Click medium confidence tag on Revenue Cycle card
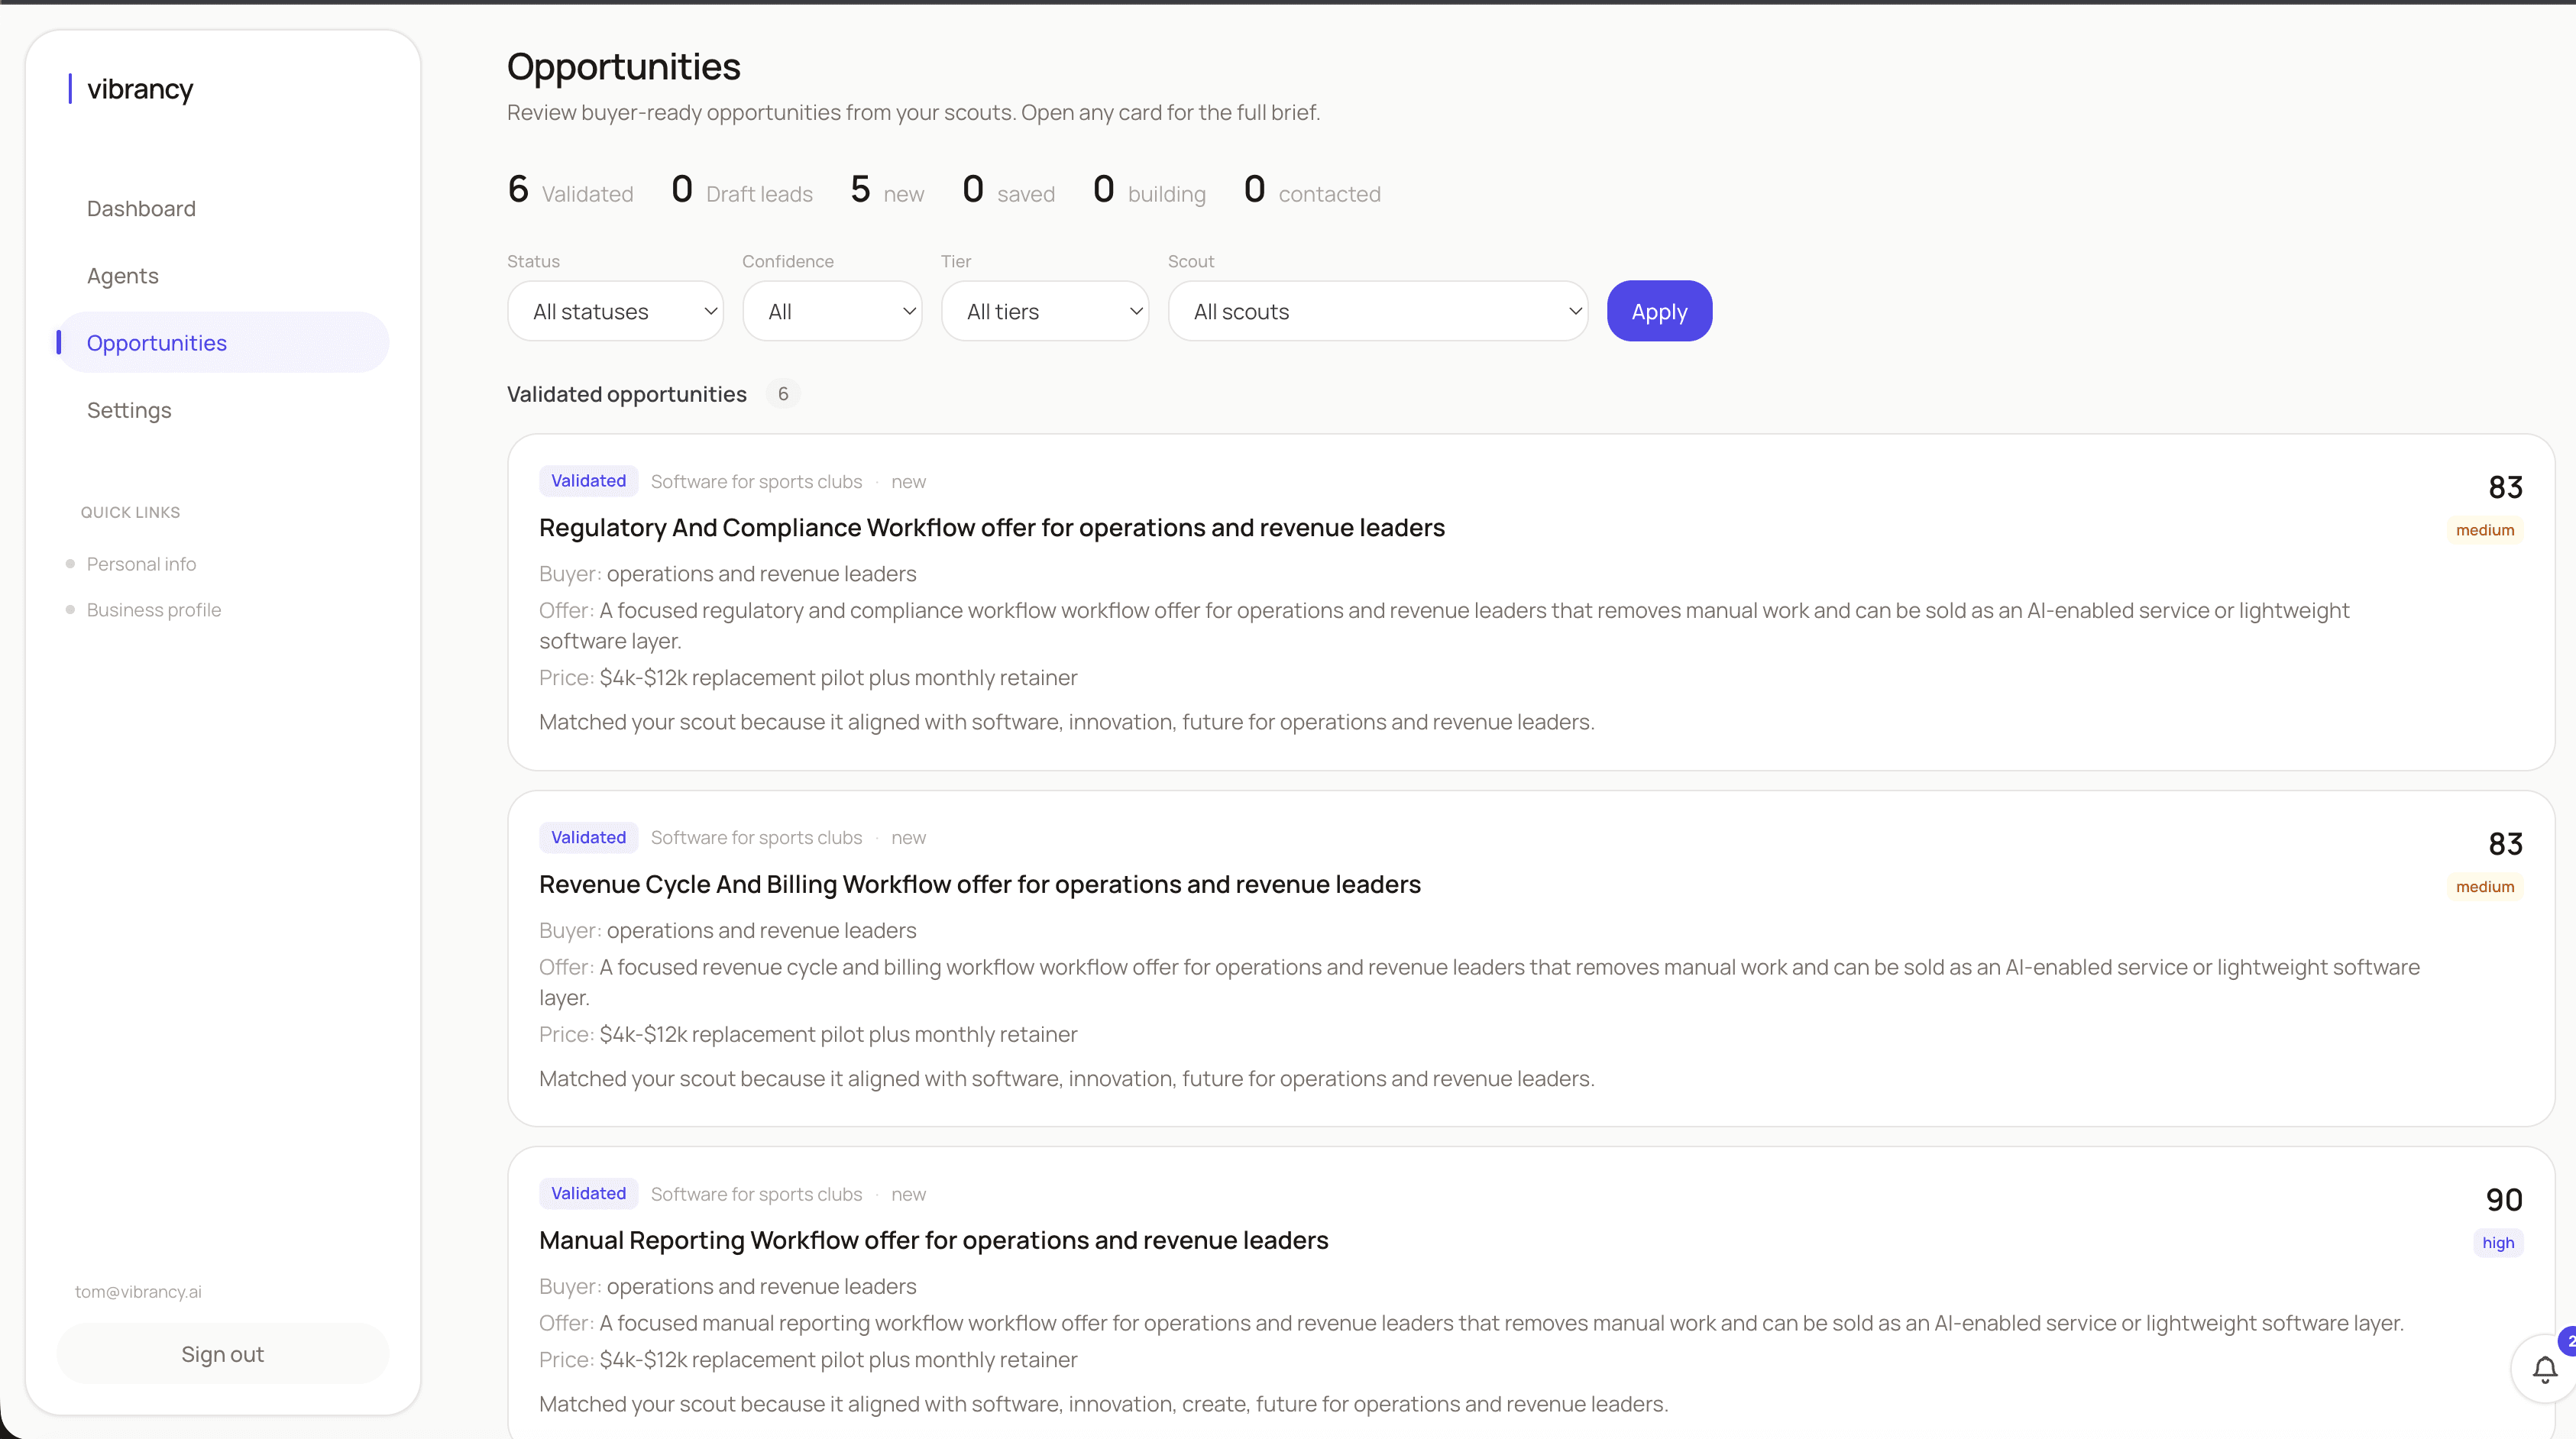The height and width of the screenshot is (1439, 2576). tap(2485, 887)
